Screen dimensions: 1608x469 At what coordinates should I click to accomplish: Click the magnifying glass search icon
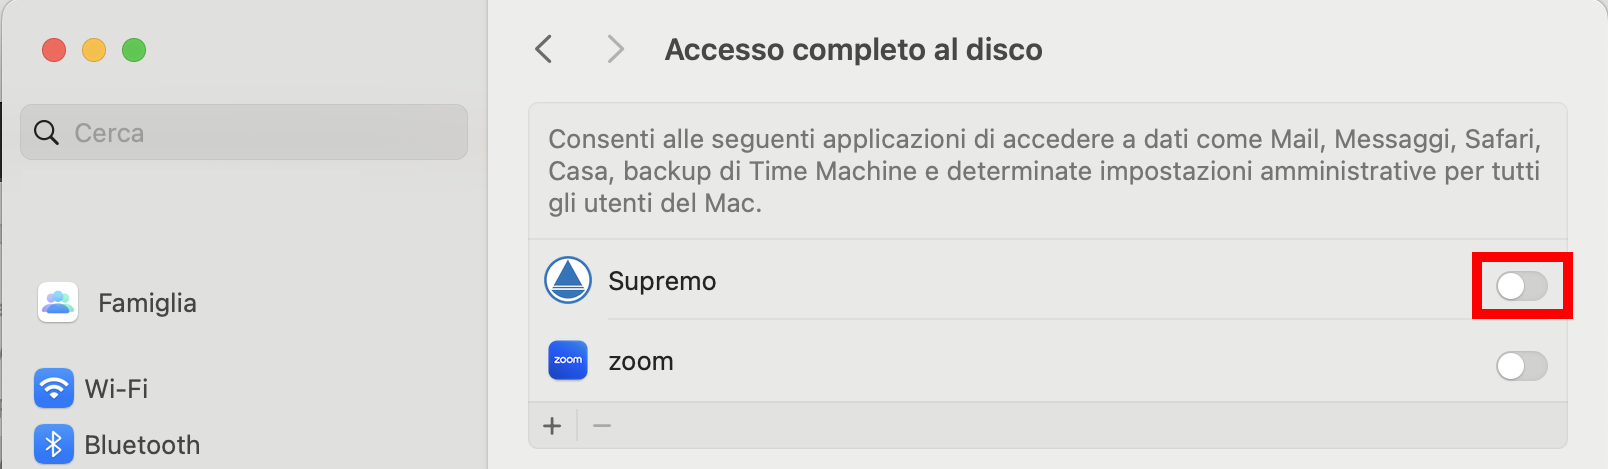(46, 133)
